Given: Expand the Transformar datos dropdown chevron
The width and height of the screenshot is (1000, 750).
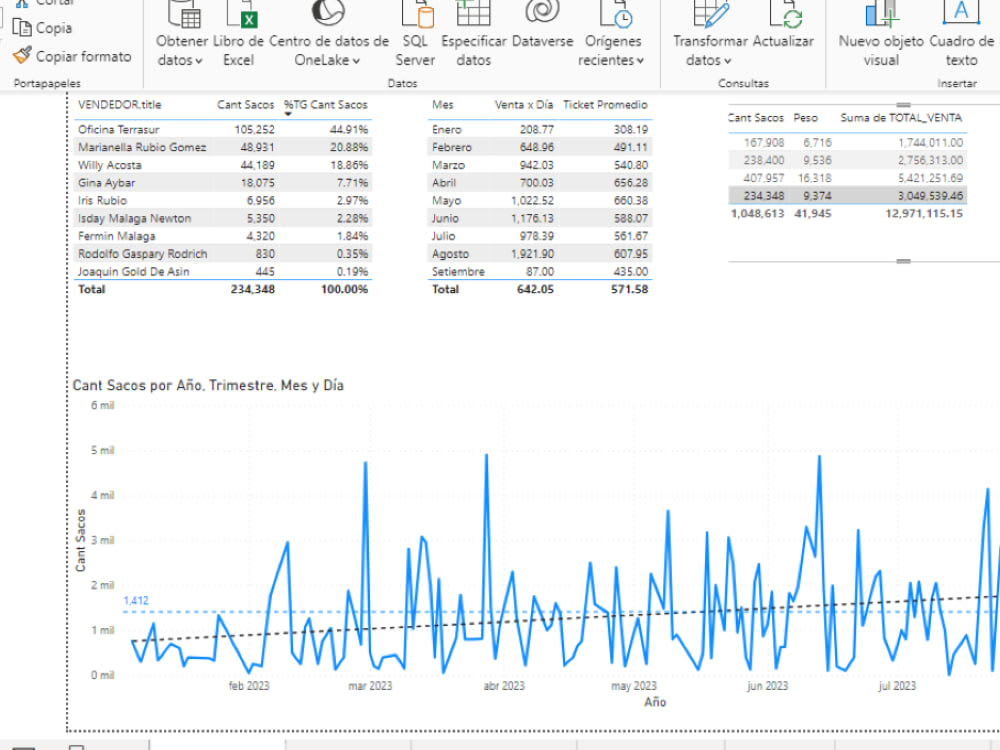Looking at the screenshot, I should coord(727,60).
